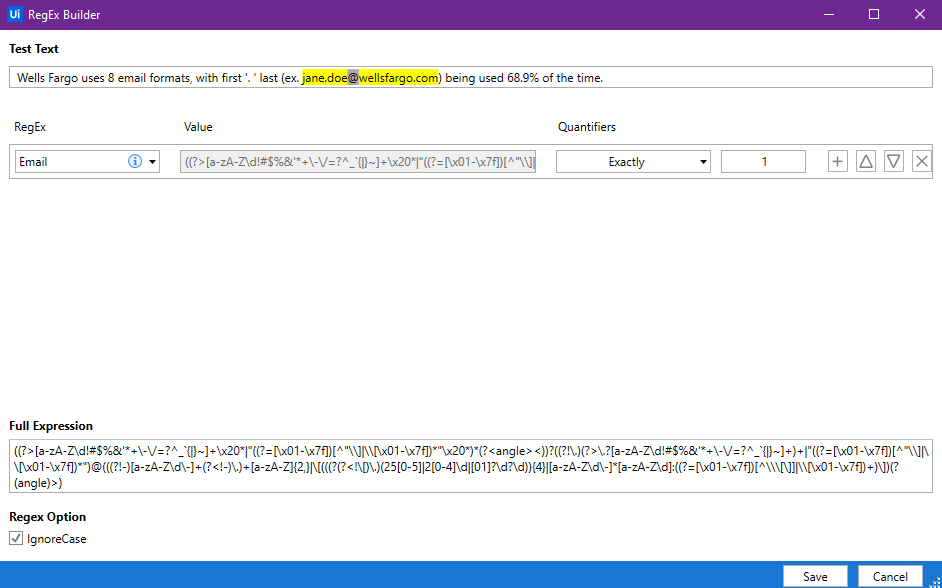
Task: Click inside the Test Text input box
Action: click(470, 77)
